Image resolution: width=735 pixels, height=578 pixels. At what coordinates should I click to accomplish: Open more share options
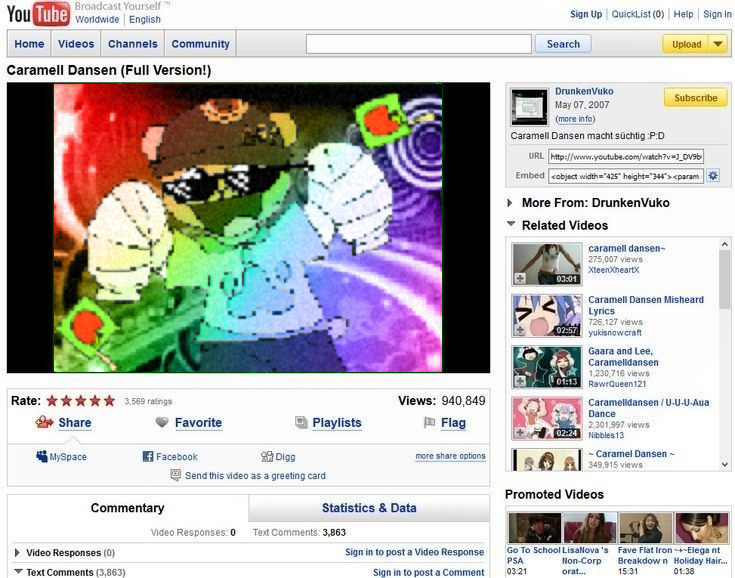(x=450, y=456)
